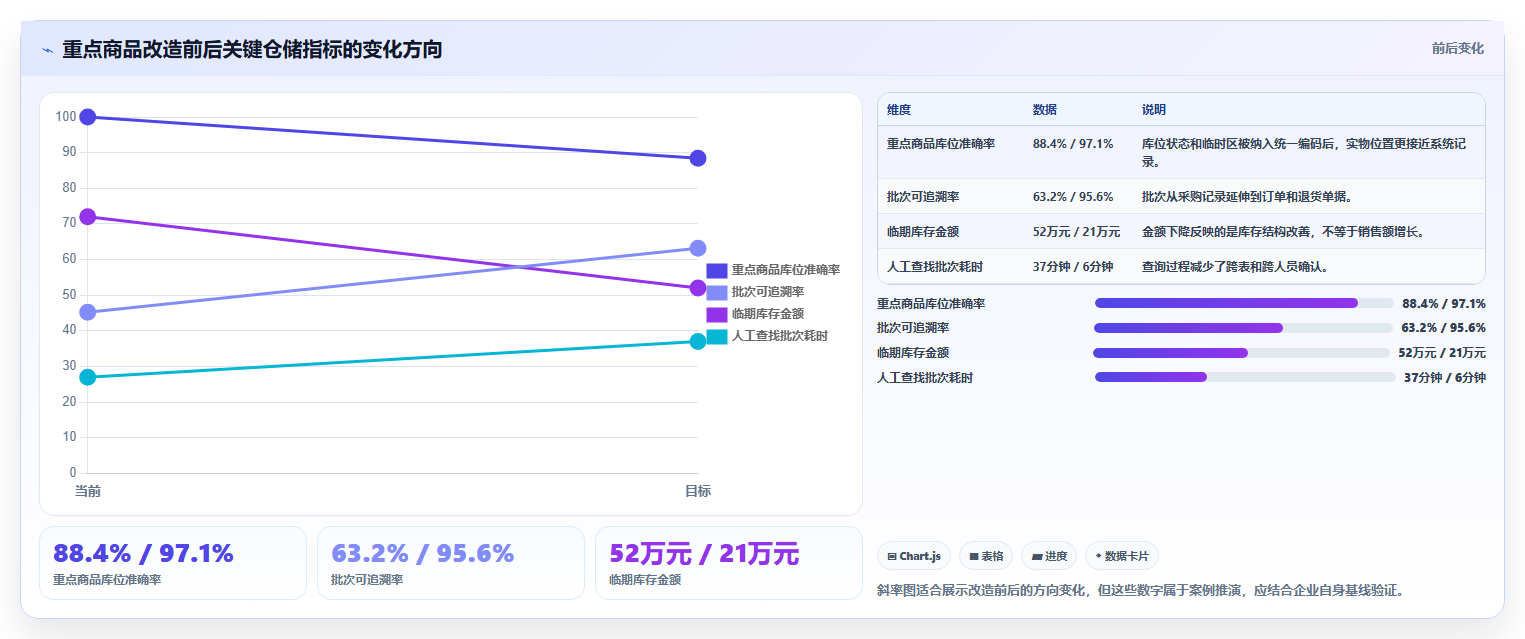Click the lightning icon beside the title
This screenshot has width=1525, height=639.
point(47,50)
